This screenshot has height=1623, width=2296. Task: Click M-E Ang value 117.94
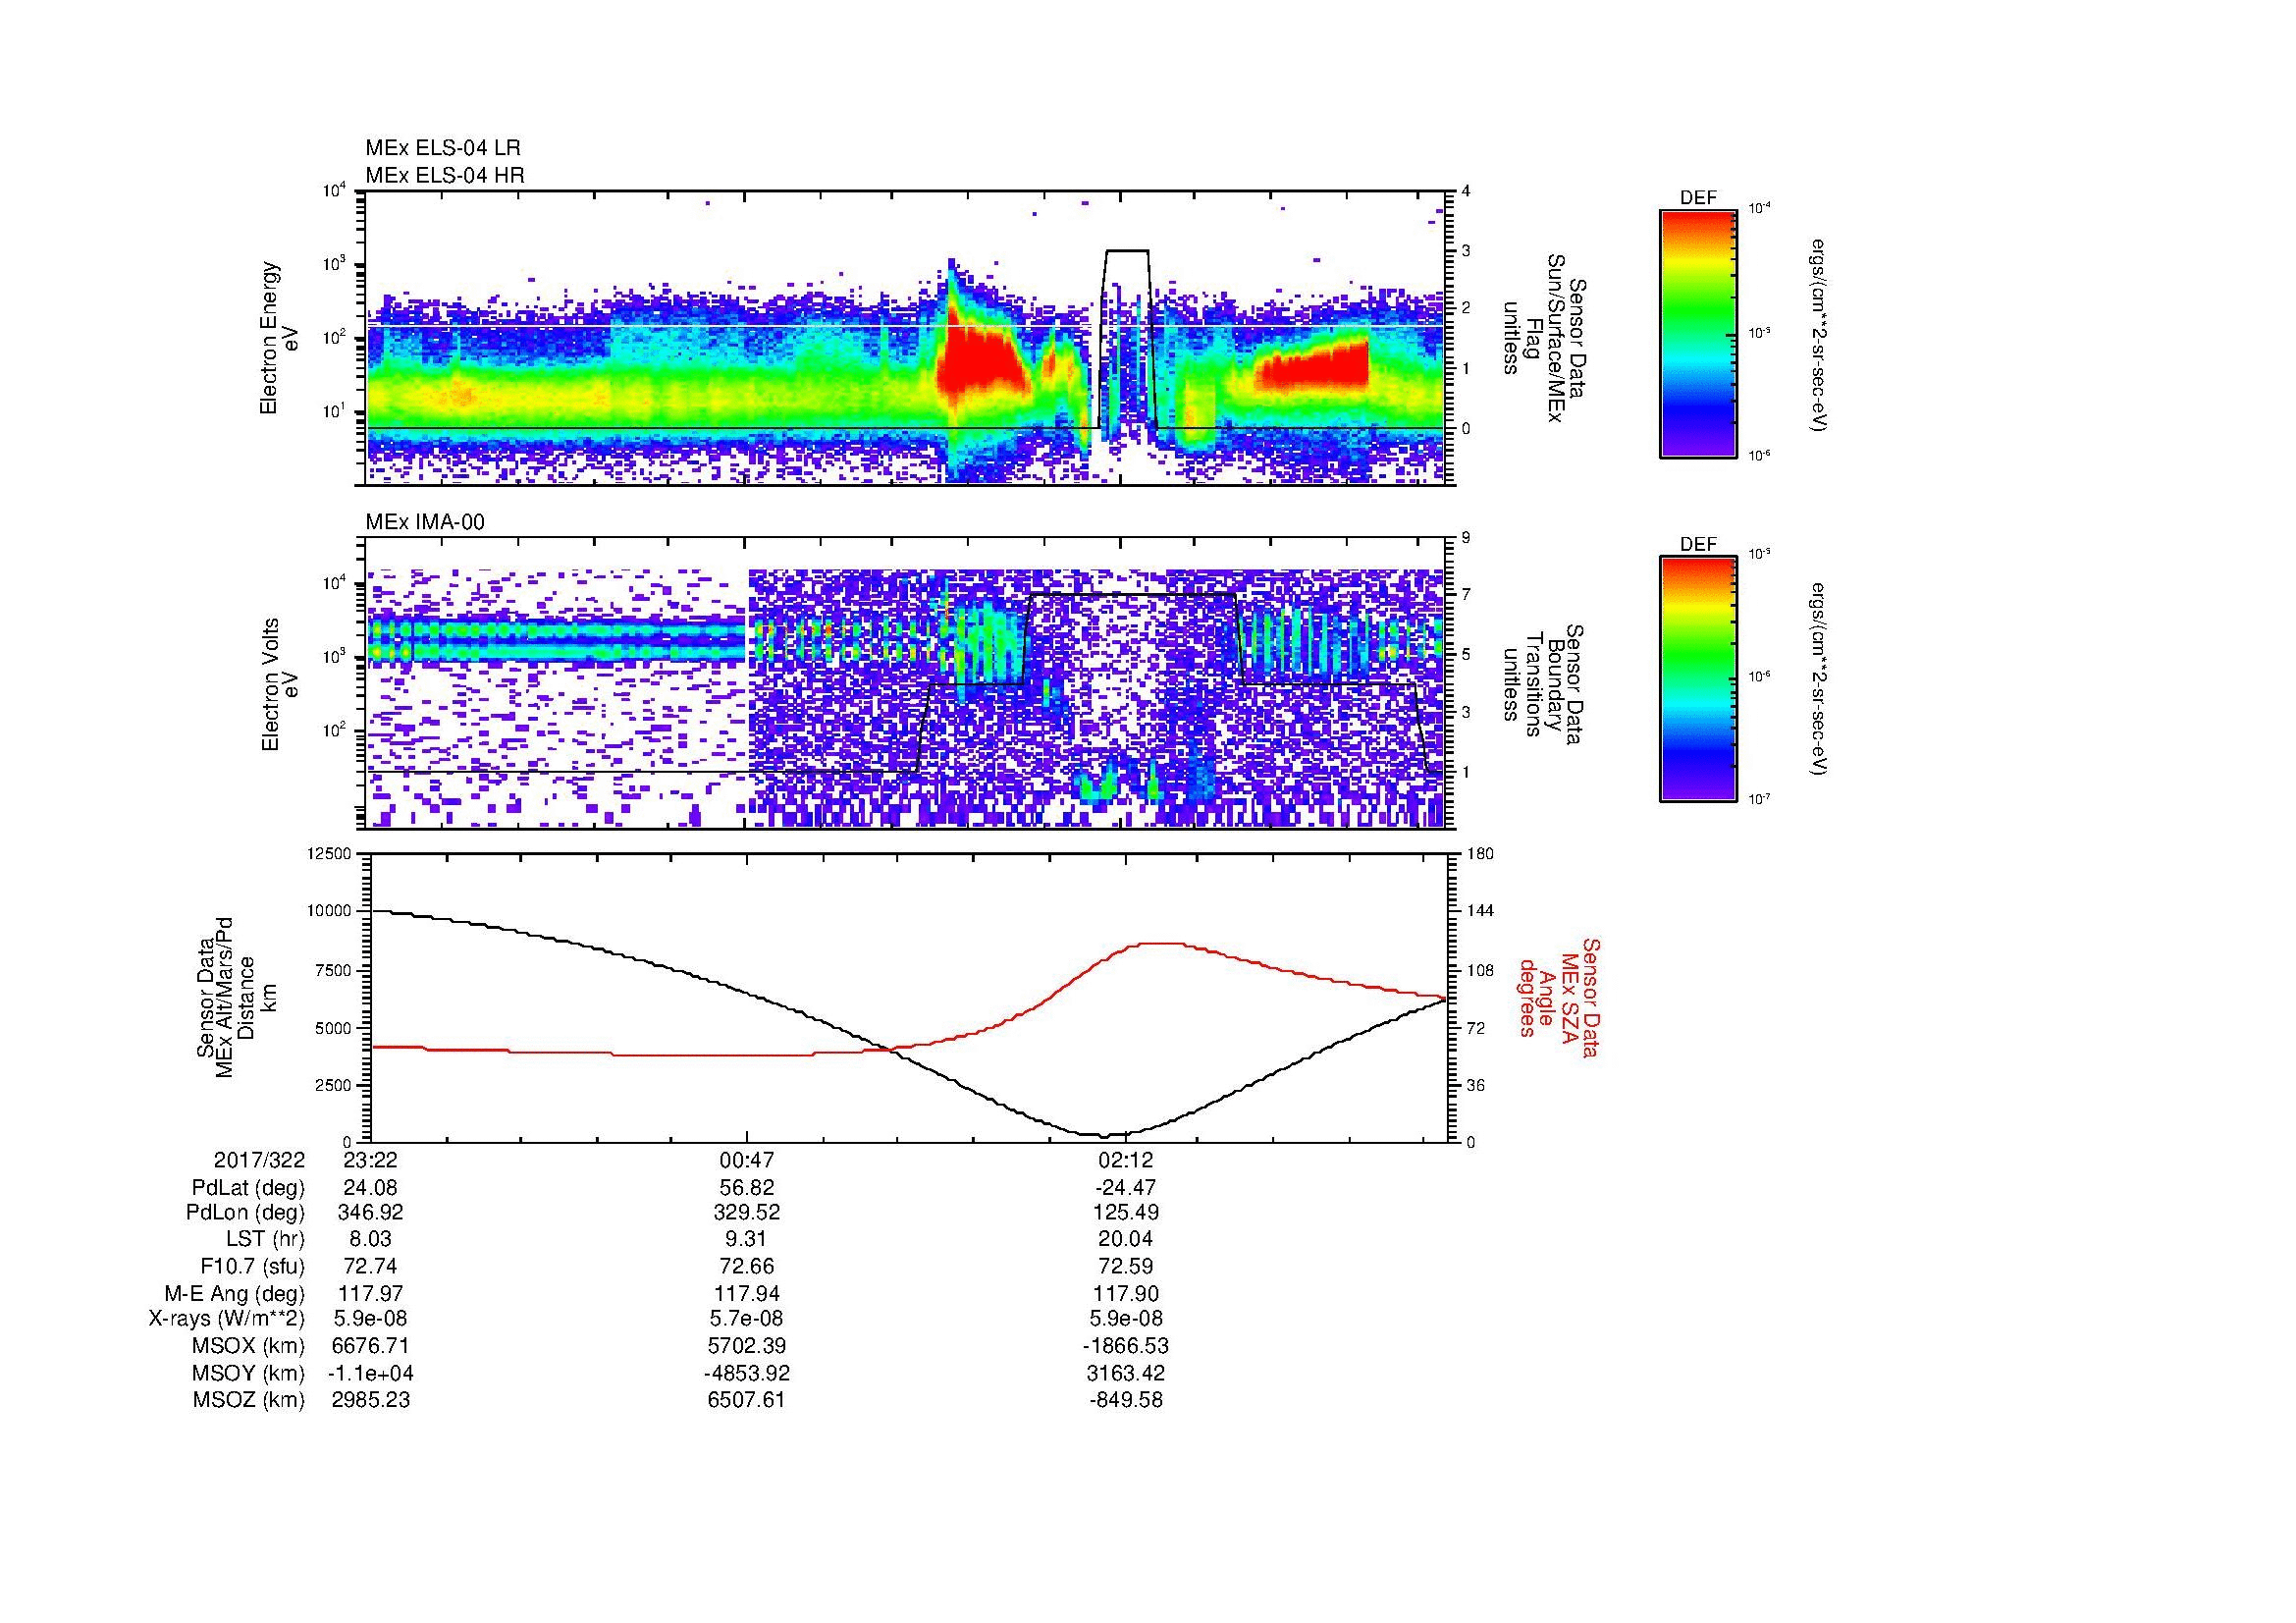[x=747, y=1293]
